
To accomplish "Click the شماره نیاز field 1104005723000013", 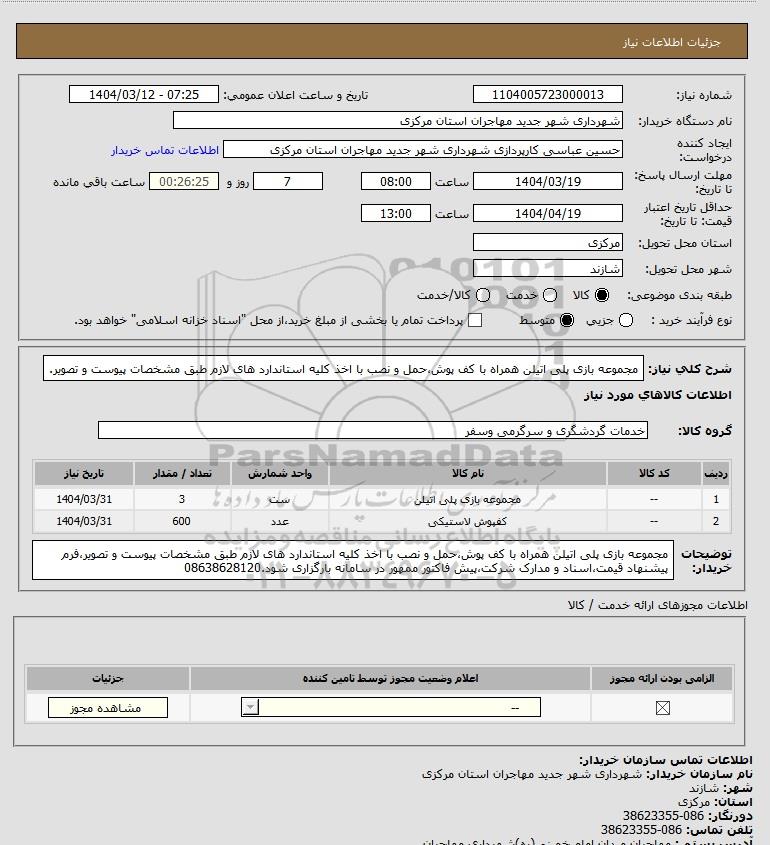I will point(547,94).
